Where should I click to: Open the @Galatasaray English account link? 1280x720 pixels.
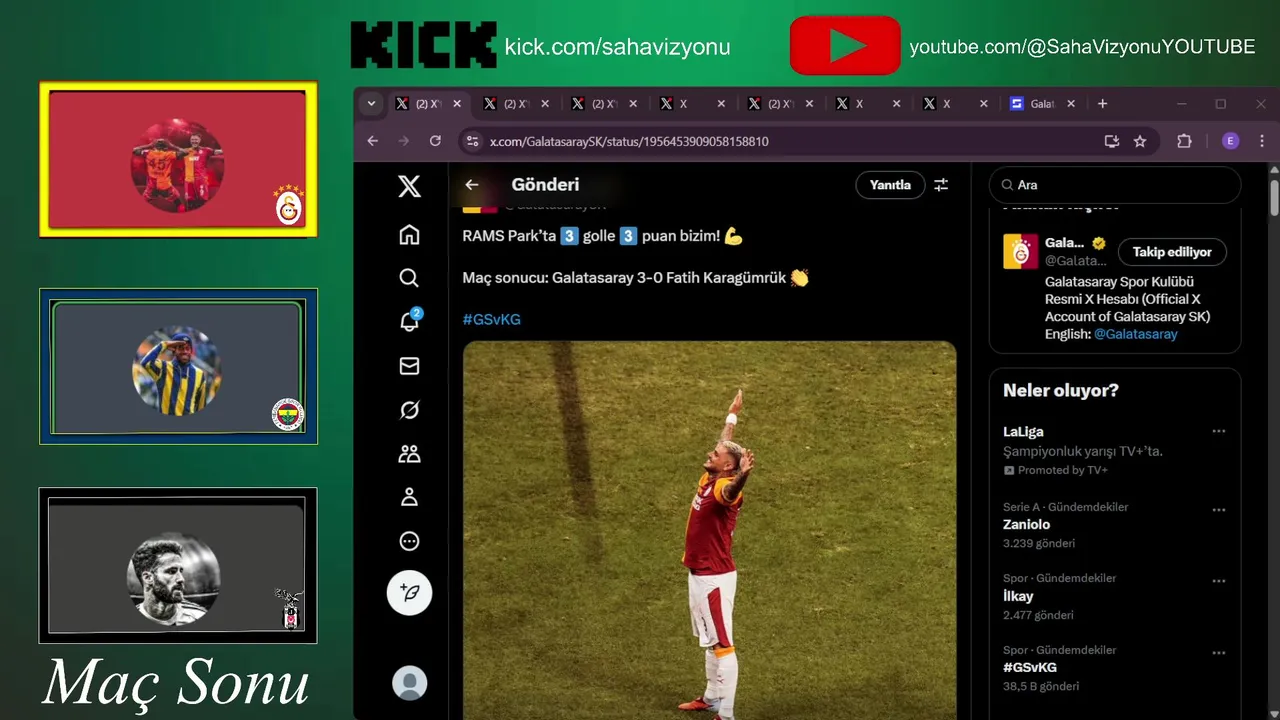(x=1135, y=334)
